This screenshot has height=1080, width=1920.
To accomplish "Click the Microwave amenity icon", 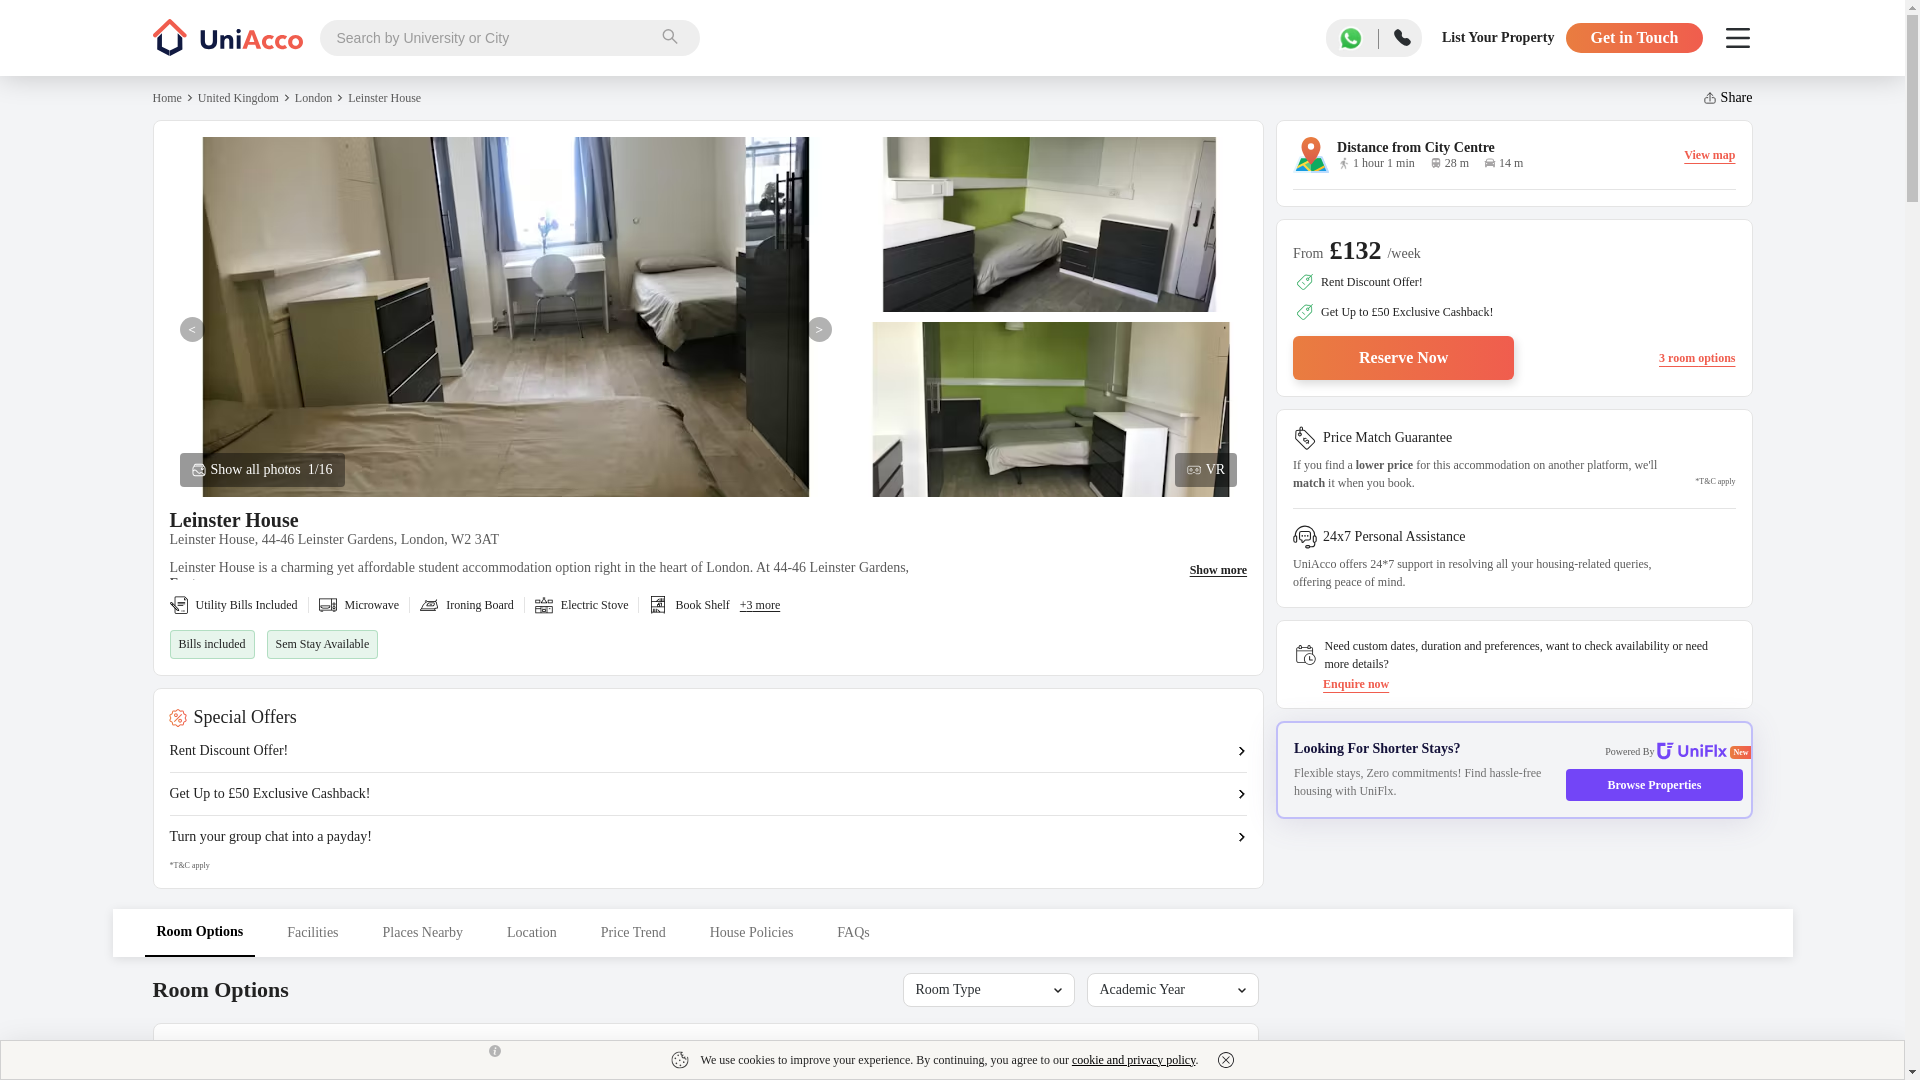I will [328, 605].
